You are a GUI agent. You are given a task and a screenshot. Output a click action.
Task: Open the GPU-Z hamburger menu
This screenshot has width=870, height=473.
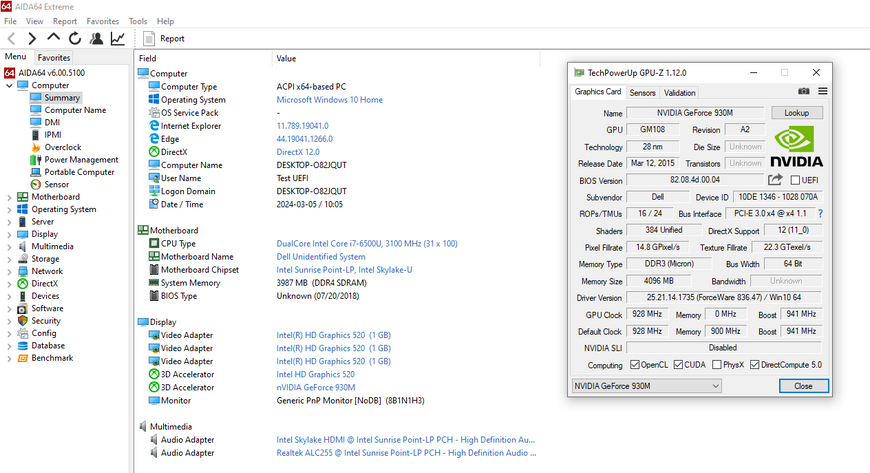[x=823, y=91]
